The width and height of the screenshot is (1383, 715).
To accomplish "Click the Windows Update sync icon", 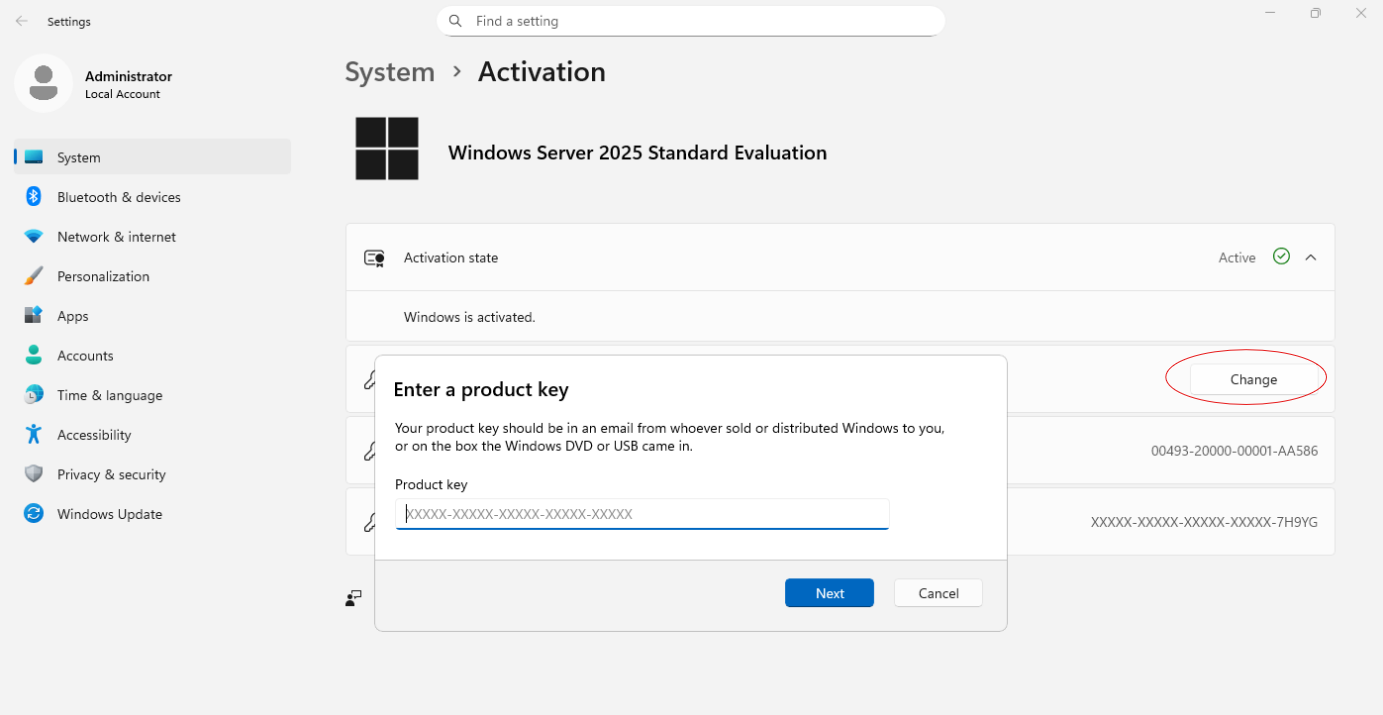I will click(34, 513).
